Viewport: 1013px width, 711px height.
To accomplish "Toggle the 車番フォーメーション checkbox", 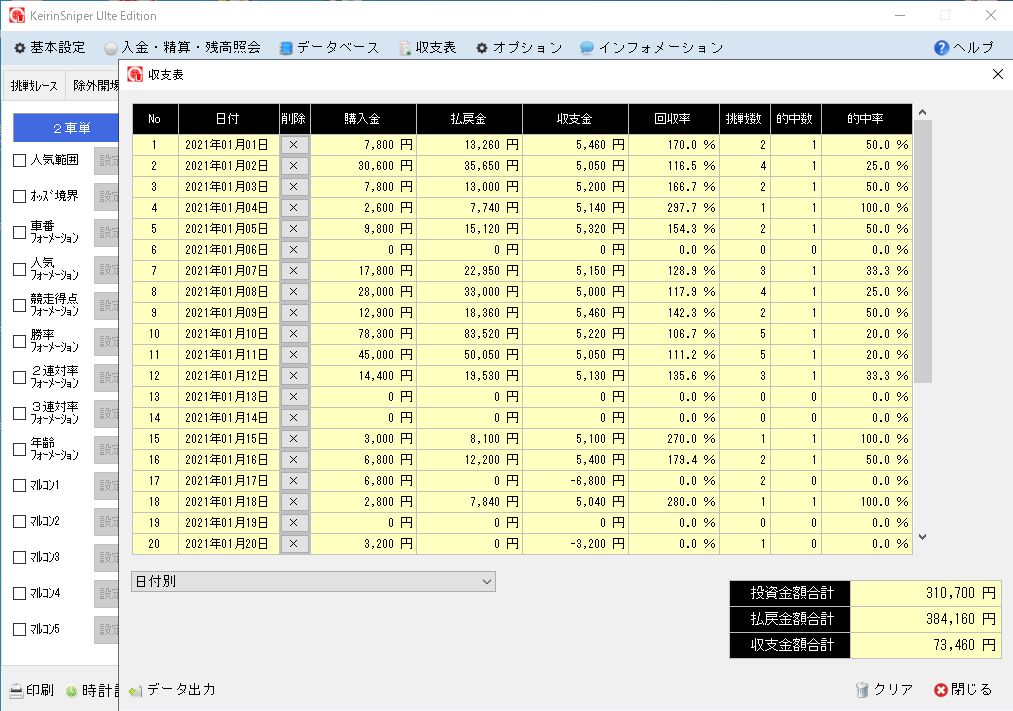I will coord(20,232).
